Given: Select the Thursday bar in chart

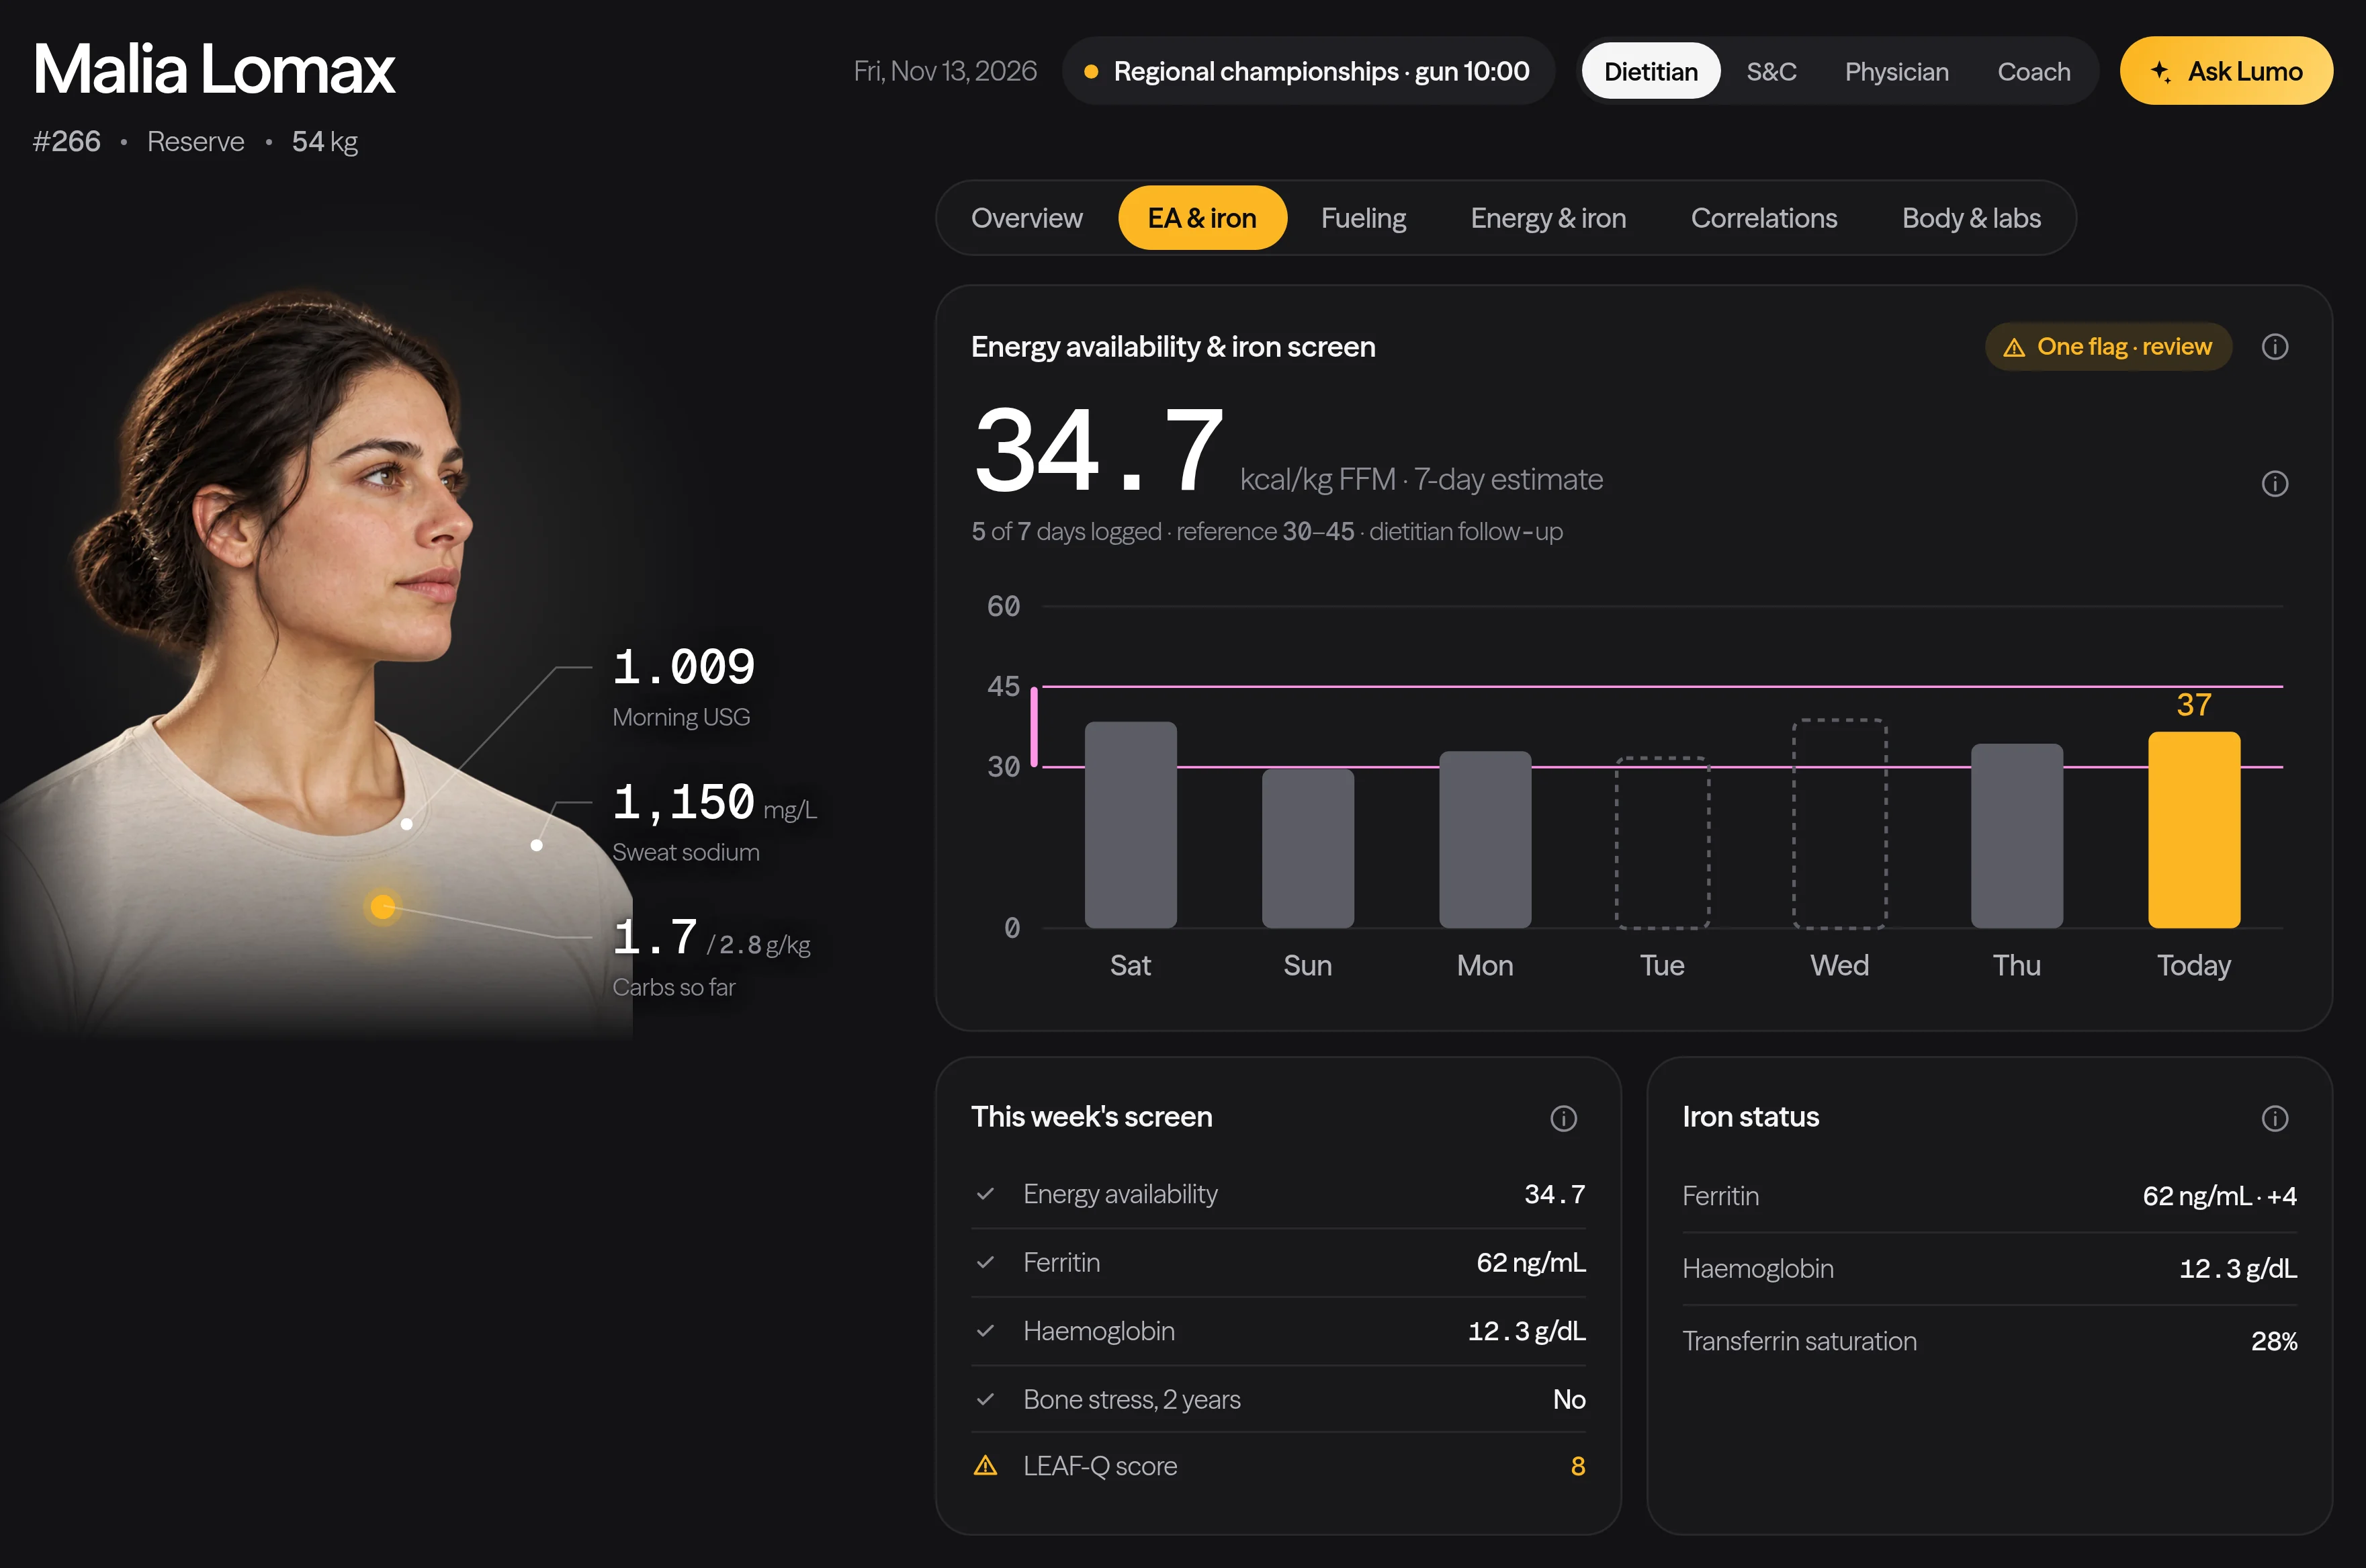Looking at the screenshot, I should pyautogui.click(x=2016, y=836).
